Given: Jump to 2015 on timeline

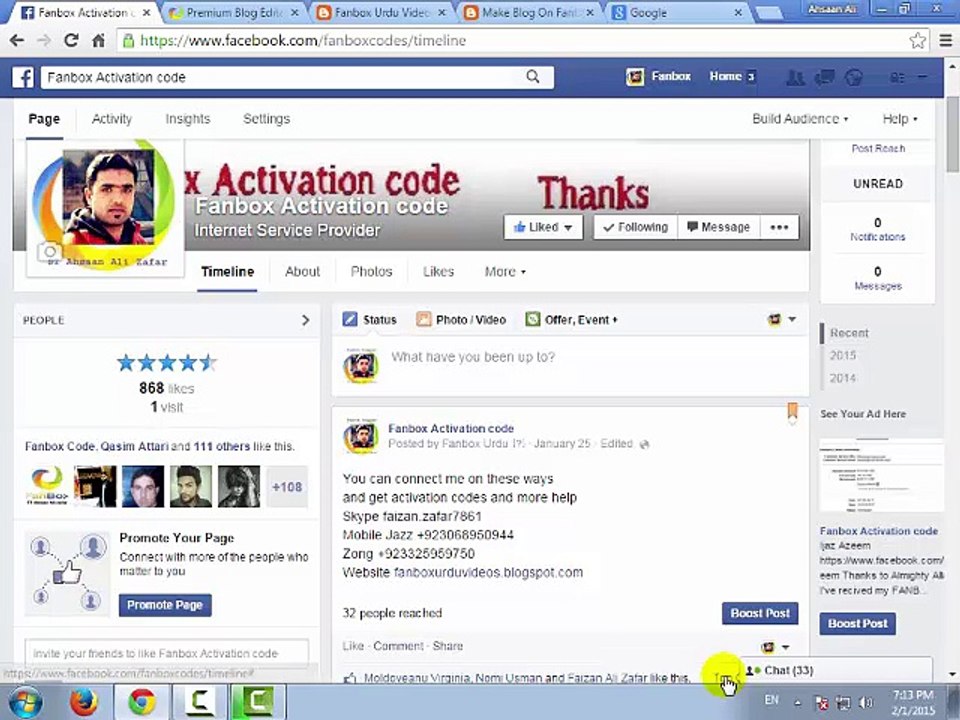Looking at the screenshot, I should tap(842, 356).
